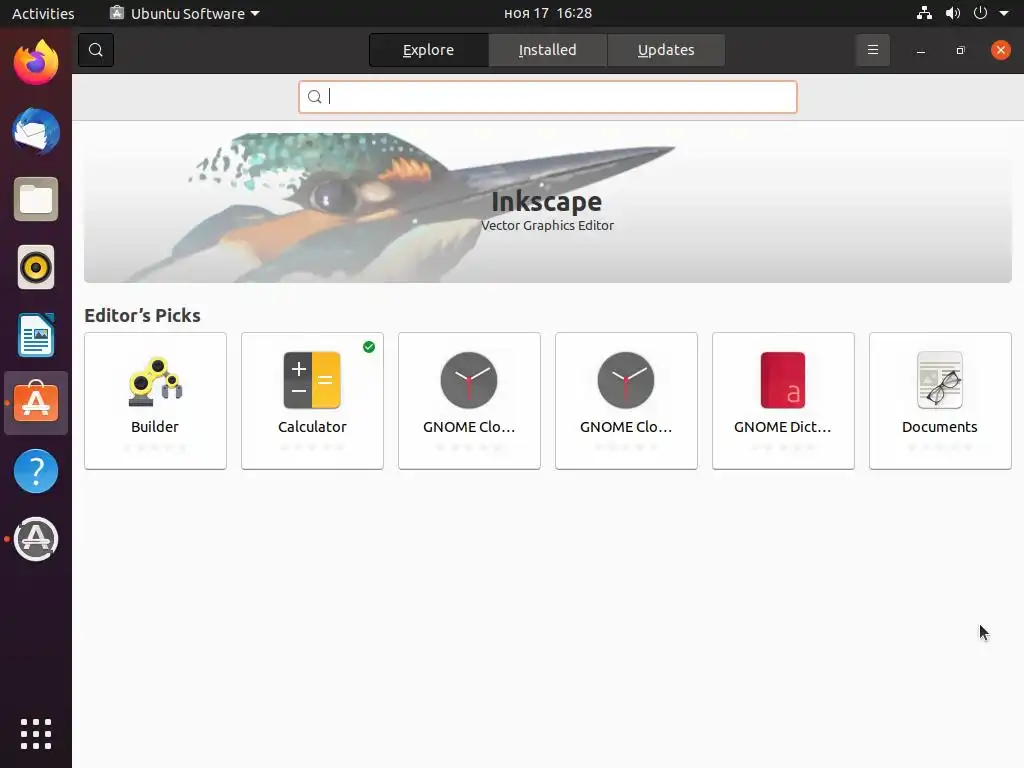Click the volume icon in top bar
This screenshot has height=768, width=1024.
coord(953,13)
